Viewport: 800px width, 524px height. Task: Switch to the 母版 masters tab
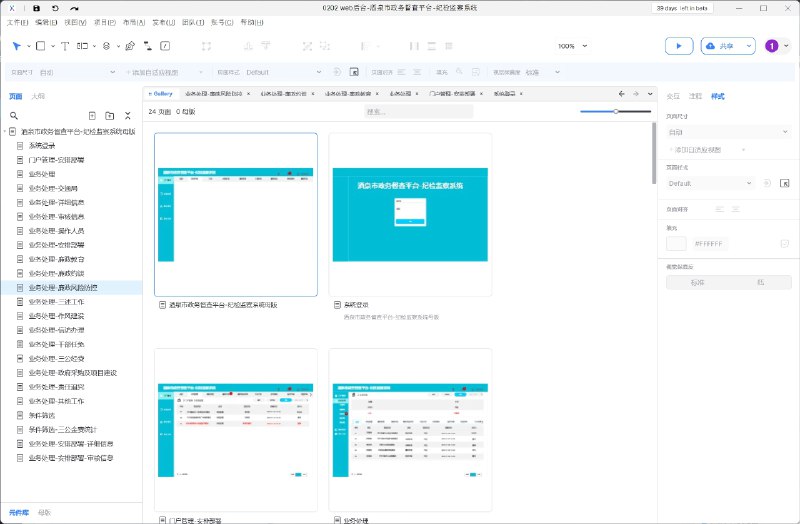(44, 512)
